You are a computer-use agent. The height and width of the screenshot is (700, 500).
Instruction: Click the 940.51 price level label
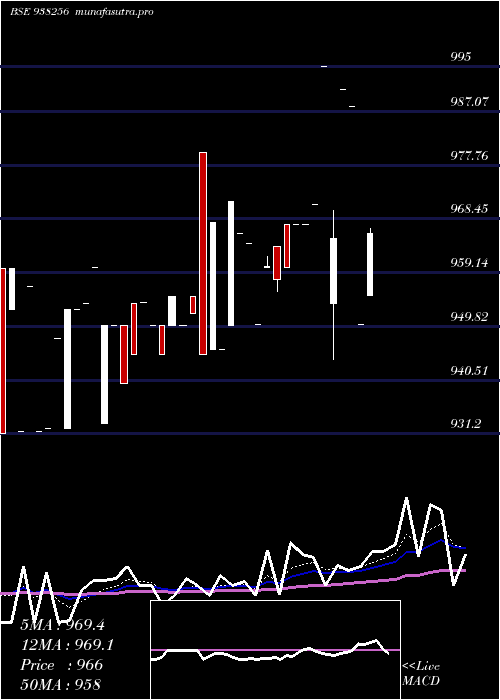coord(469,371)
